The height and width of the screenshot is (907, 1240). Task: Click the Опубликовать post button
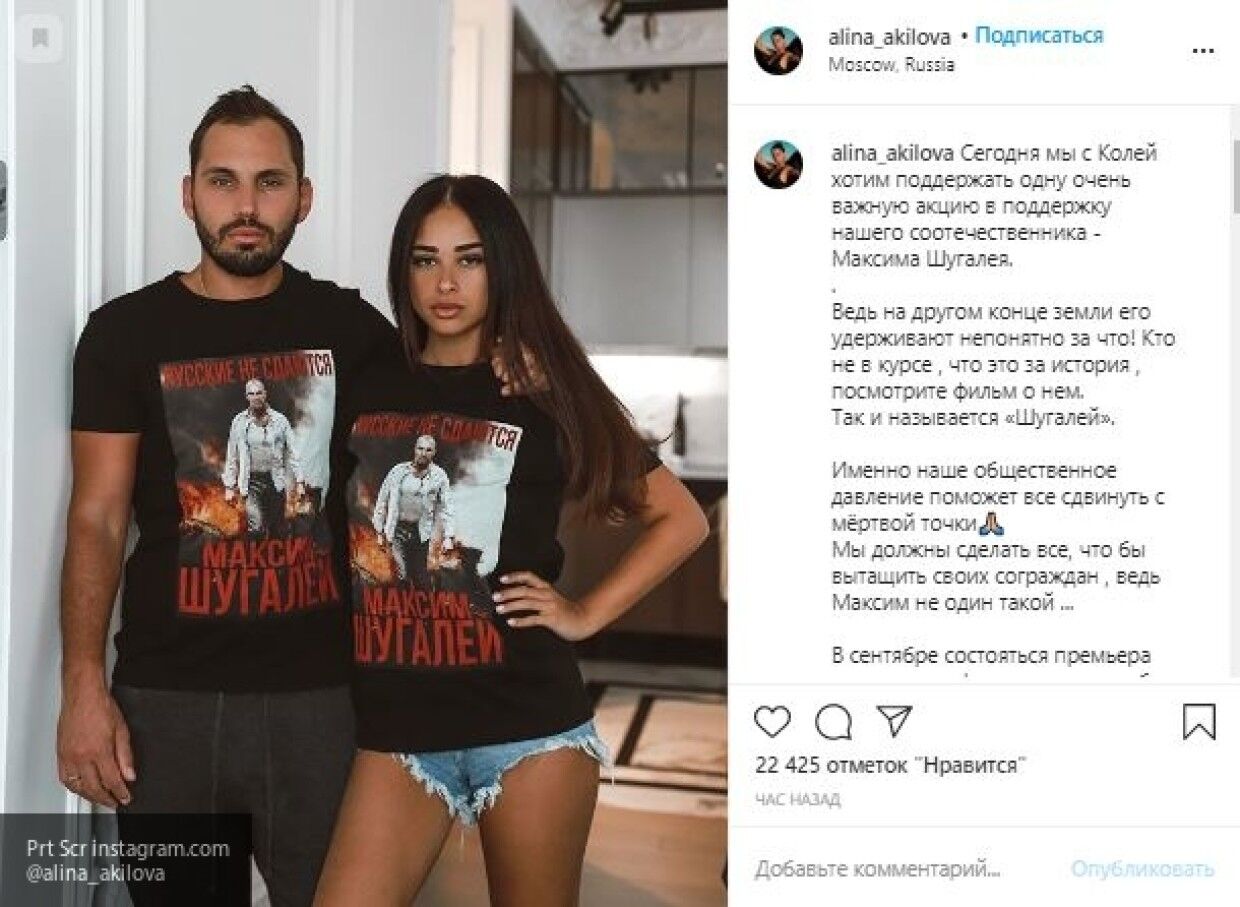[x=1143, y=869]
